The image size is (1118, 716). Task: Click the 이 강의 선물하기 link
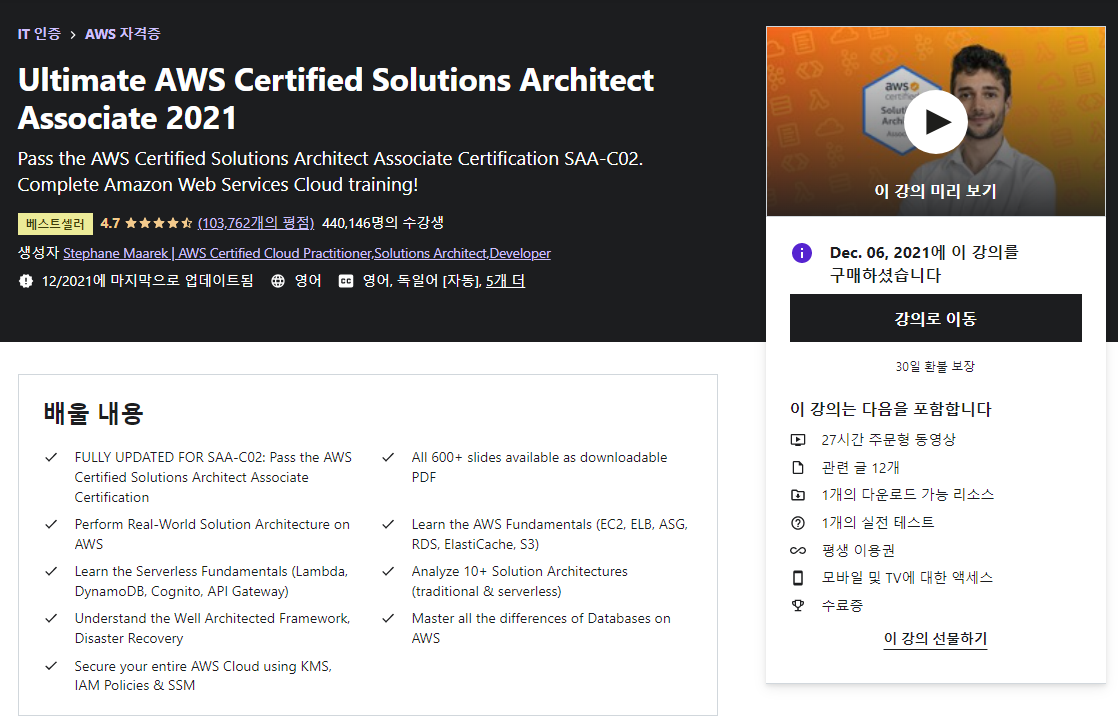[935, 638]
